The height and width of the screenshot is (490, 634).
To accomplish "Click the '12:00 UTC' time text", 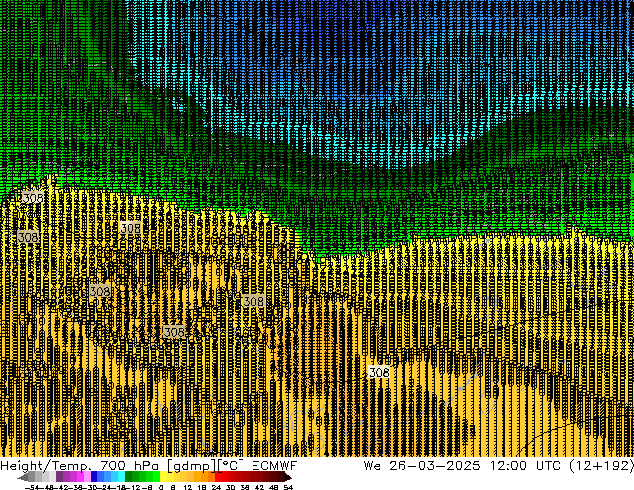I will tap(525, 466).
